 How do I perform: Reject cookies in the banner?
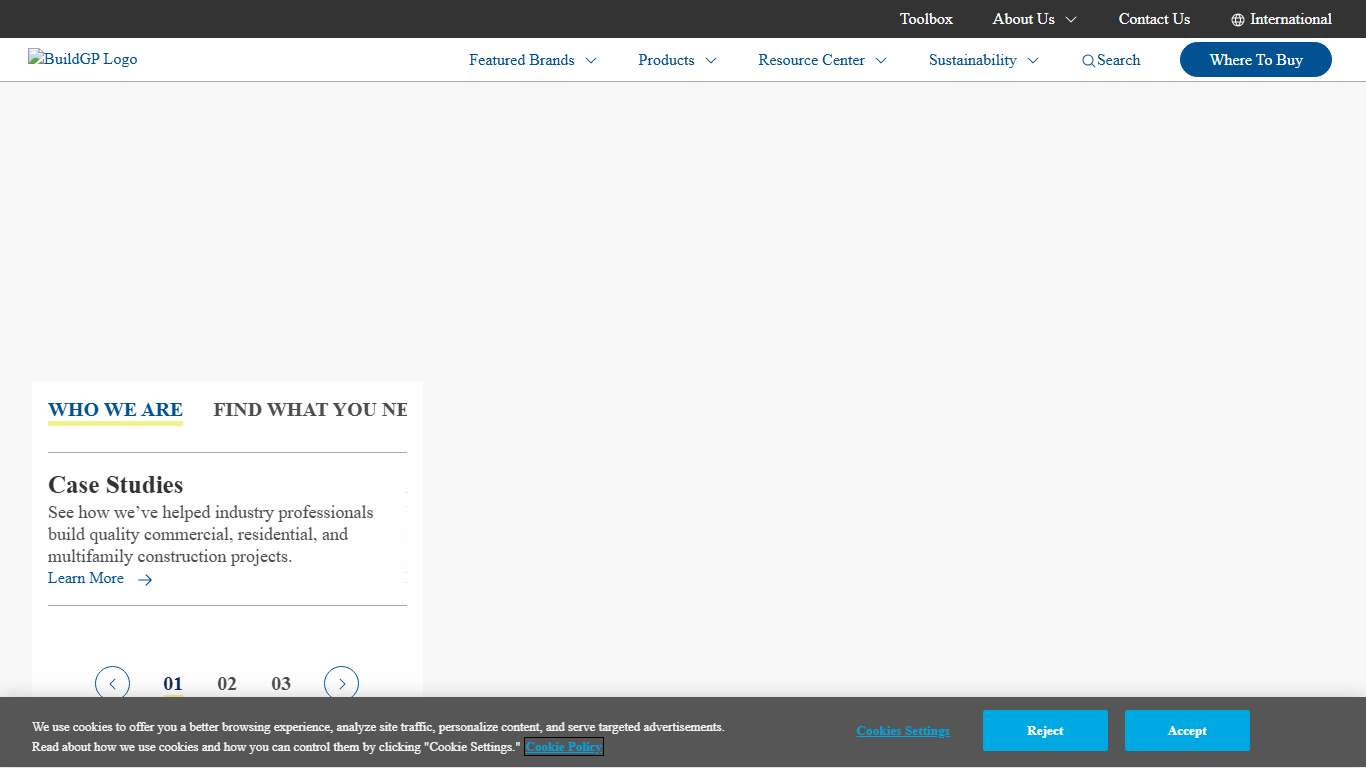click(1045, 731)
